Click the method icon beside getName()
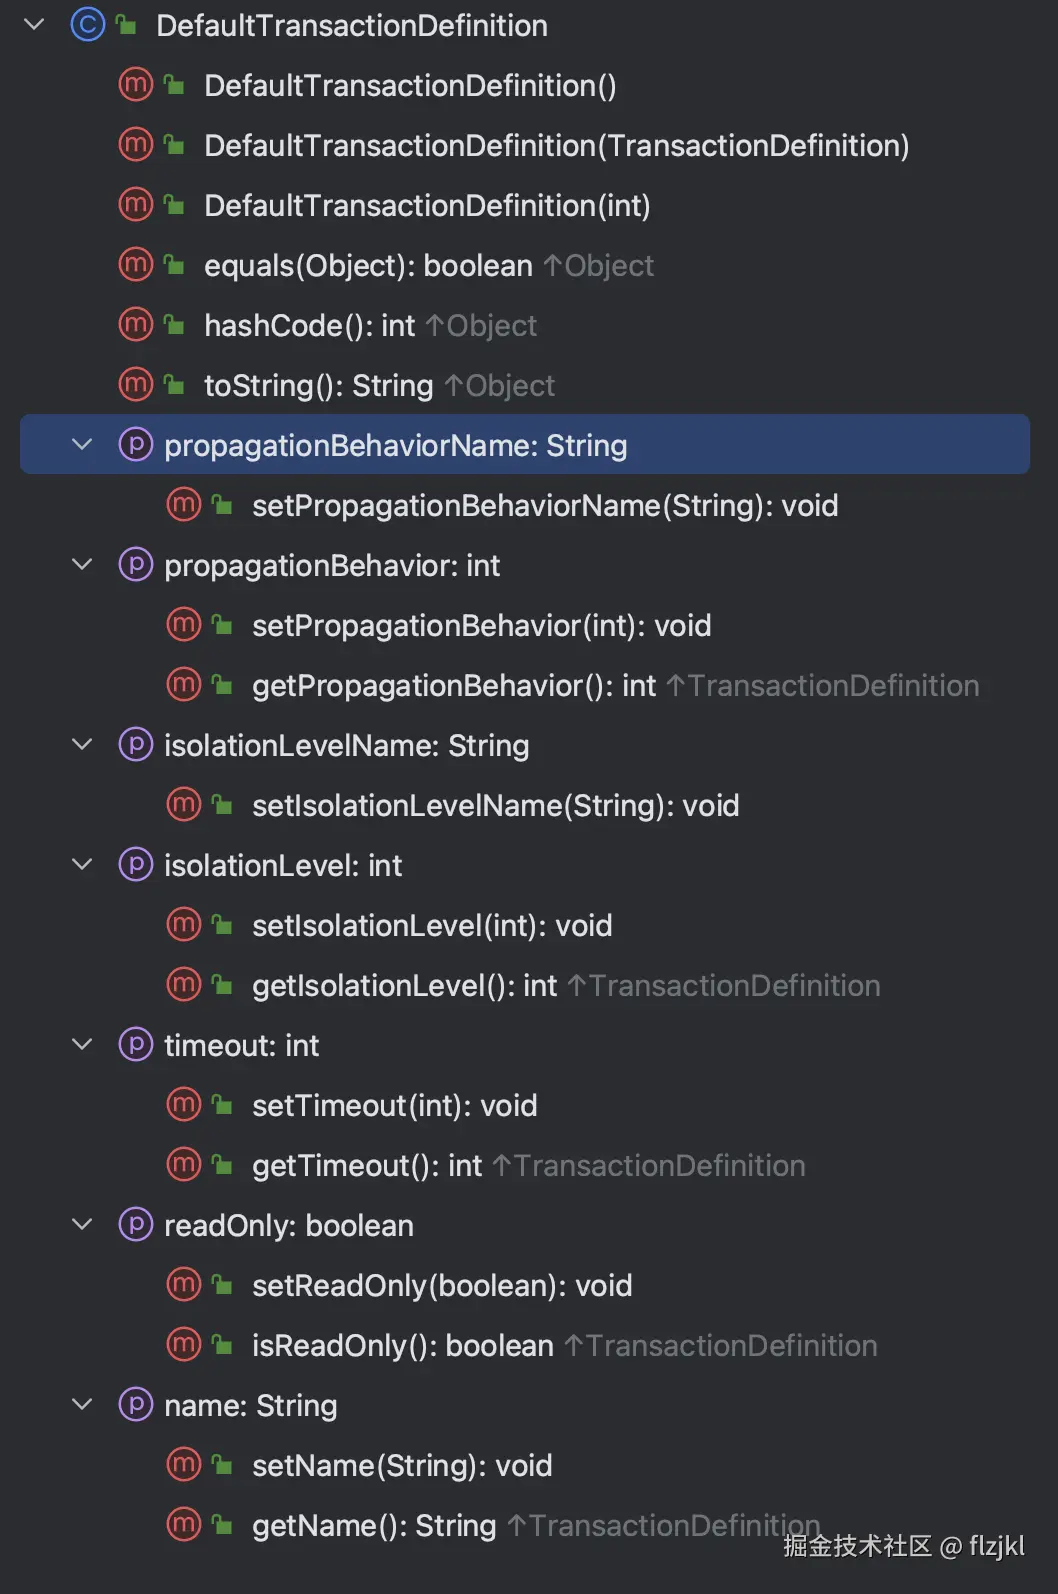The image size is (1058, 1594). (x=183, y=1525)
